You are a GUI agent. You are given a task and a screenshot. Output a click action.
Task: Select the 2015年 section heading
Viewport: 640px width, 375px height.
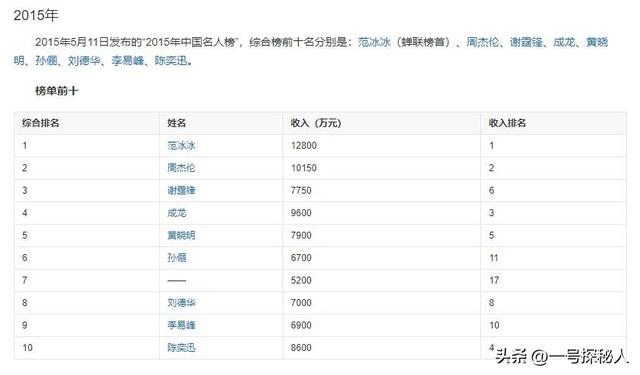point(36,15)
